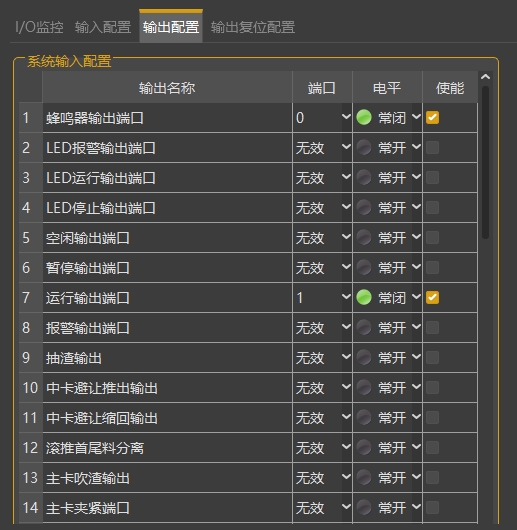The height and width of the screenshot is (530, 517).
Task: Disable the 蜂鸣器输出端口 enable checkbox
Action: tap(433, 118)
